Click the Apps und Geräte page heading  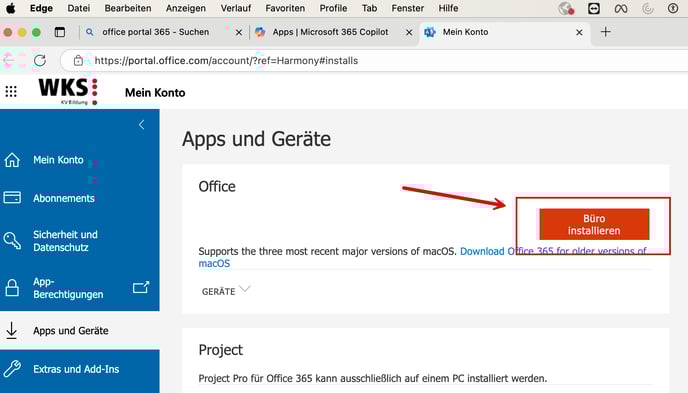256,139
